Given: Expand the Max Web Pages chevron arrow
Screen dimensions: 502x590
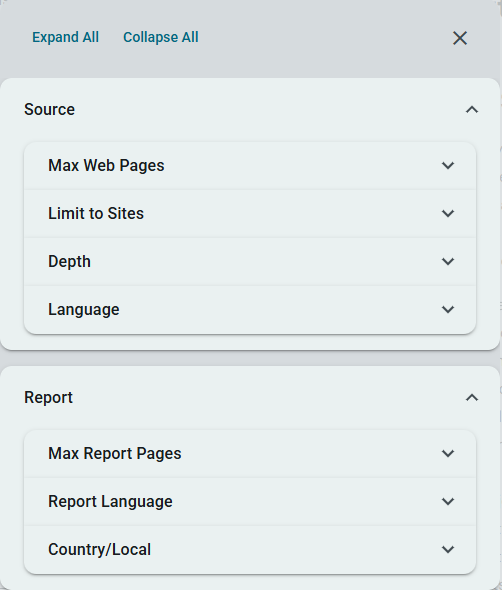Looking at the screenshot, I should click(x=448, y=165).
